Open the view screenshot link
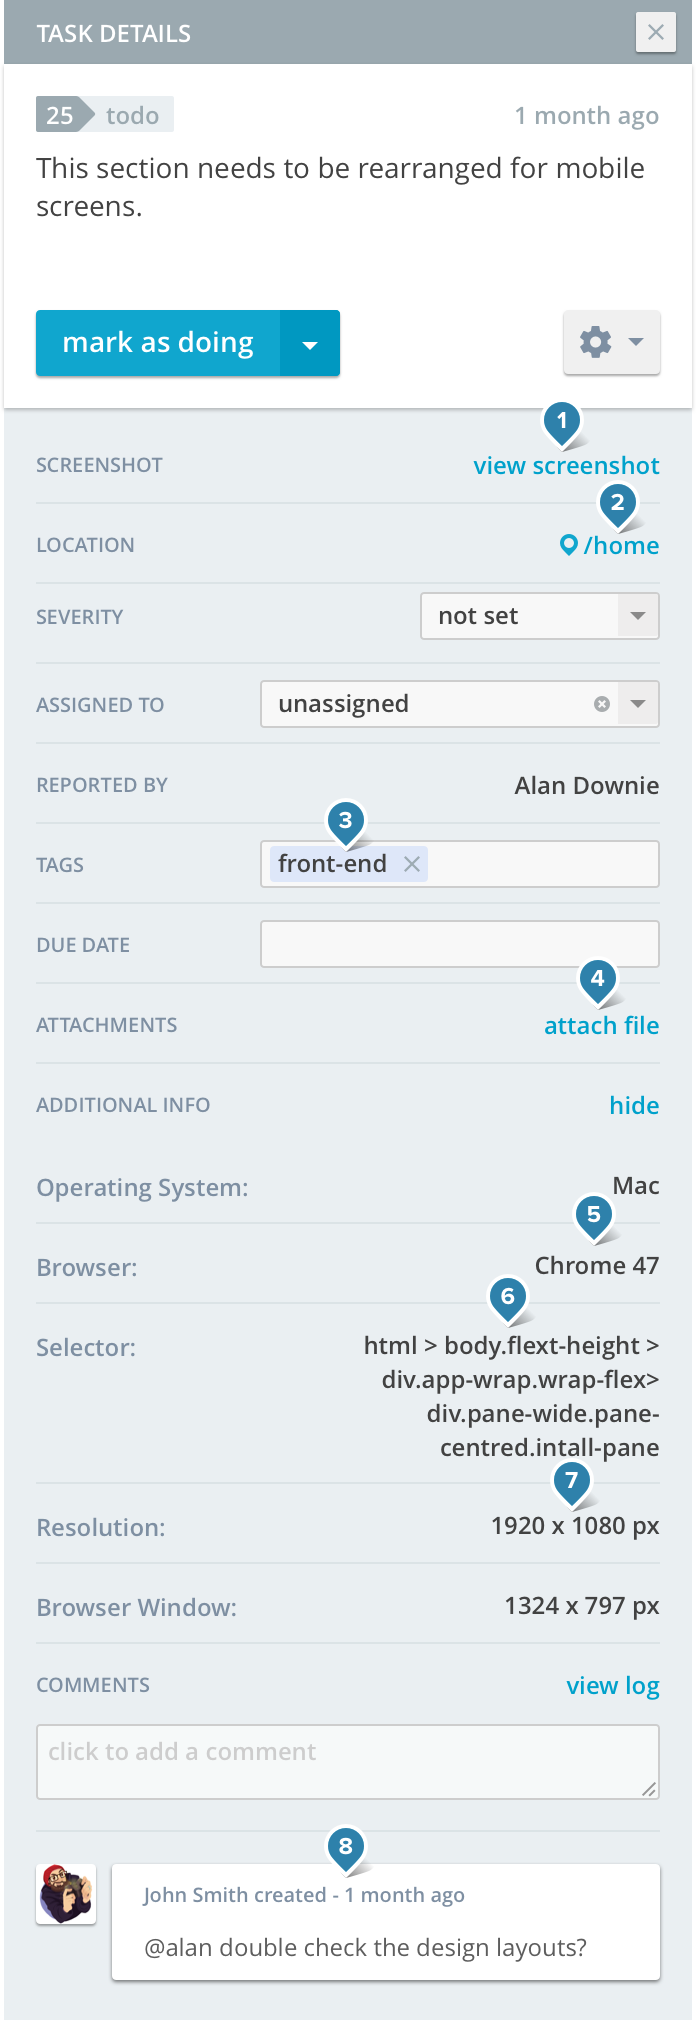 click(x=566, y=466)
